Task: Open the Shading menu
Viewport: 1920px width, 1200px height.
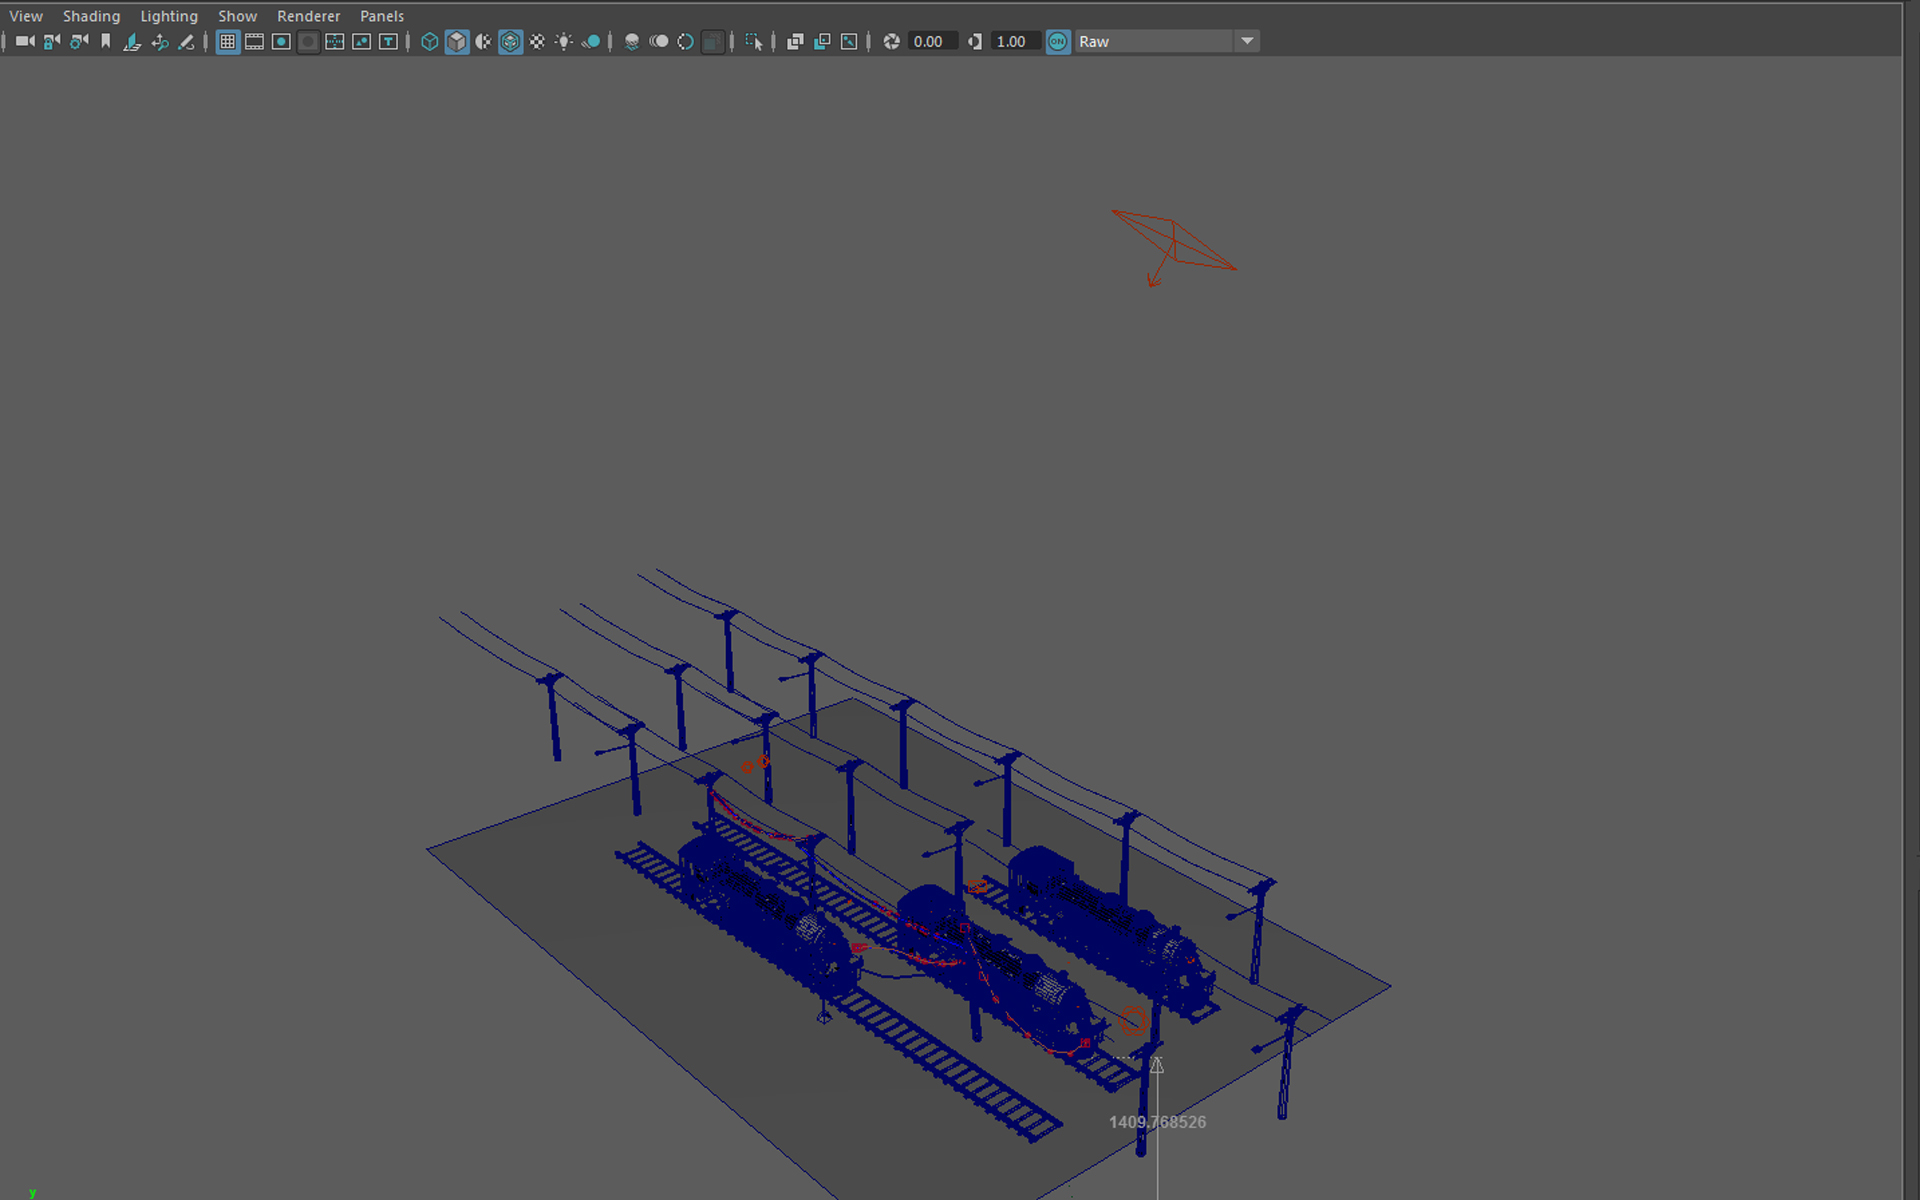Action: pos(91,16)
